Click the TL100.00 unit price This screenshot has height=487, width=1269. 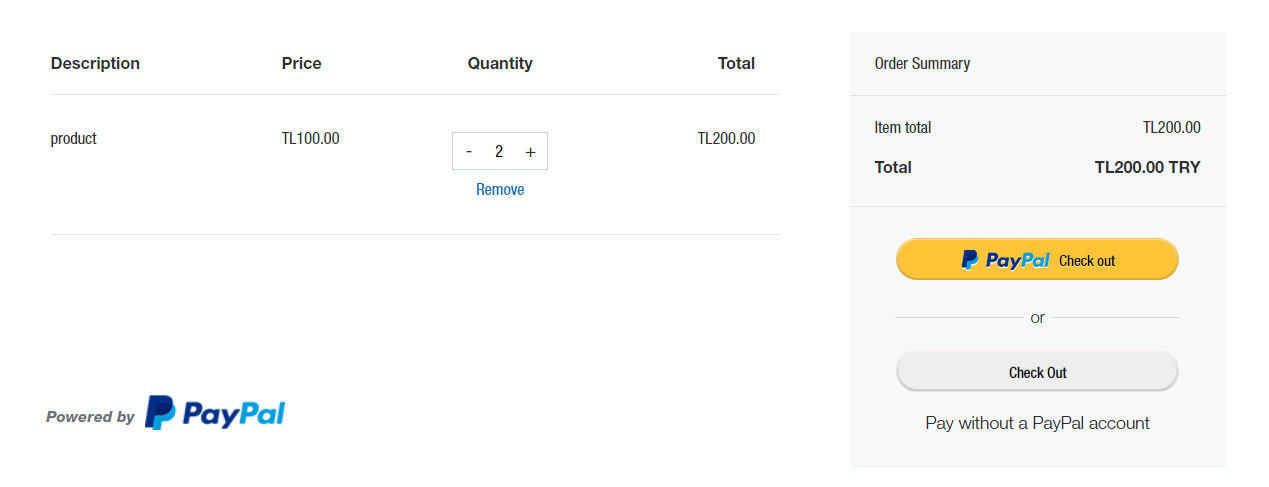310,139
